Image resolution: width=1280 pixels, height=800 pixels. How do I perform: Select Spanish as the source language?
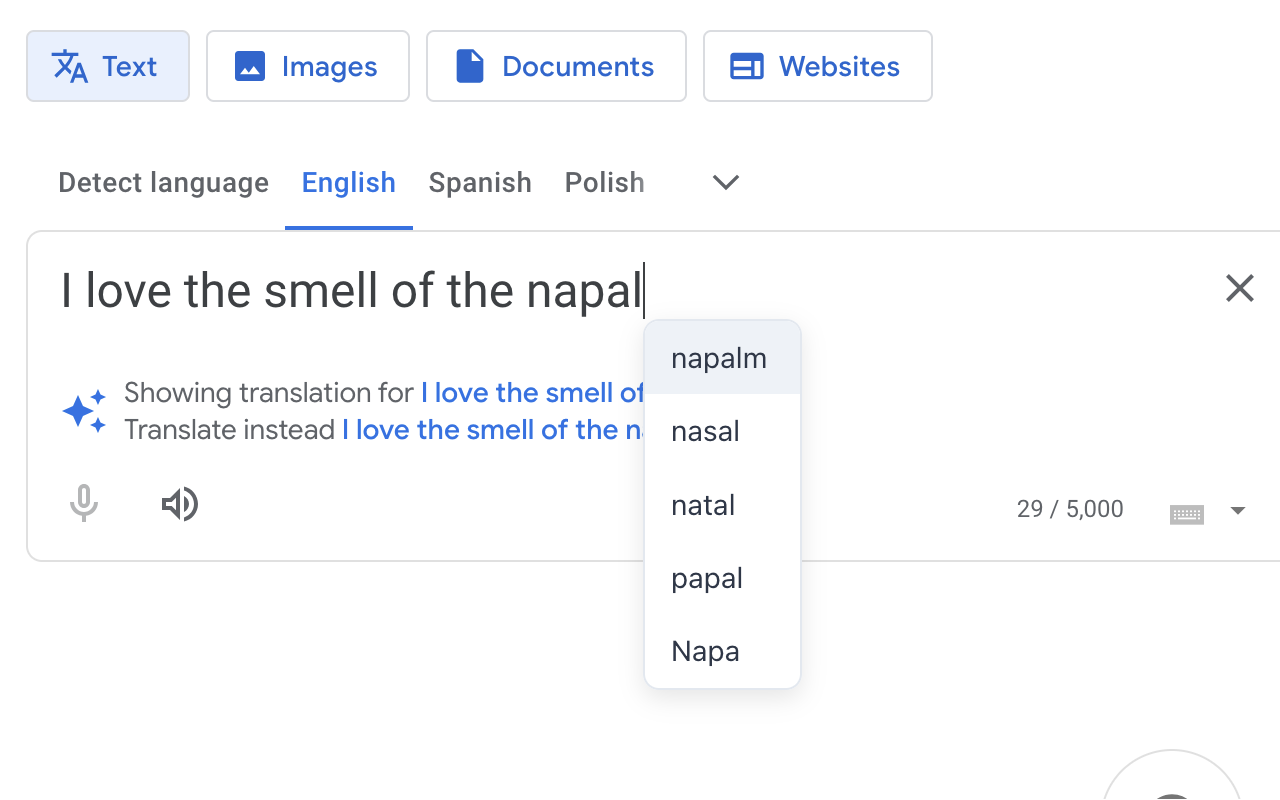(x=480, y=182)
